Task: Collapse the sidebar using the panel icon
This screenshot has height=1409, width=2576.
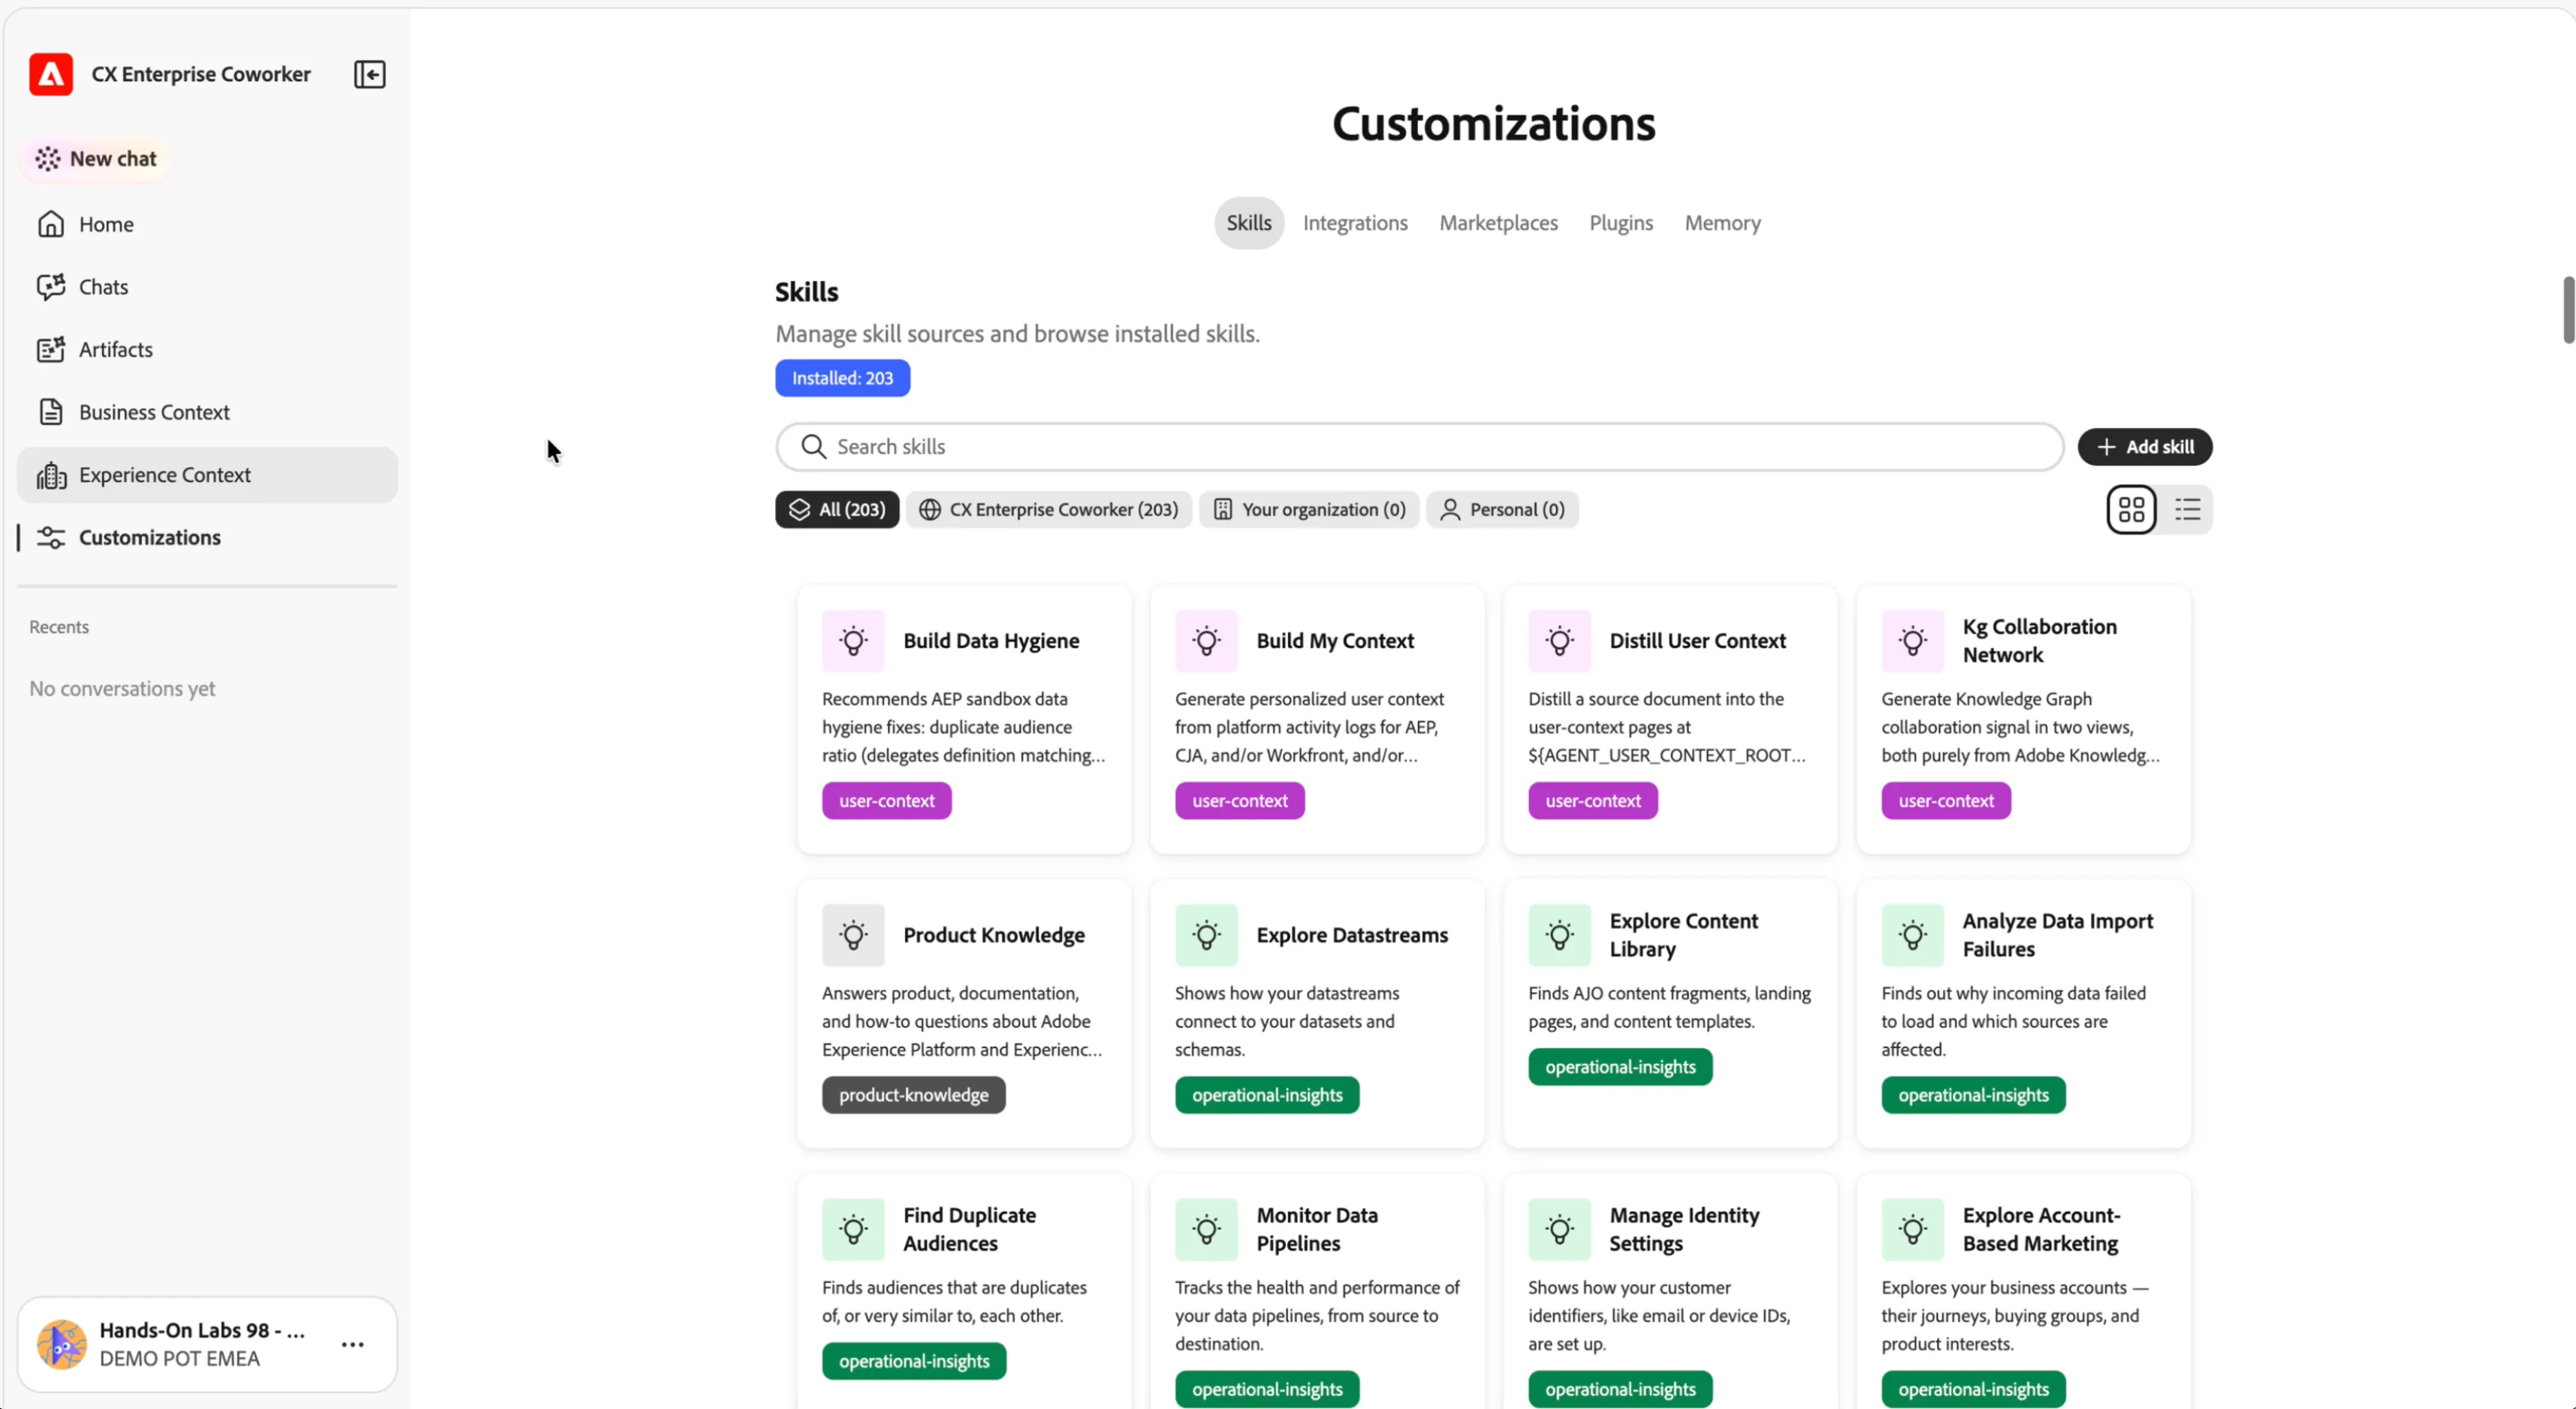Action: tap(369, 74)
